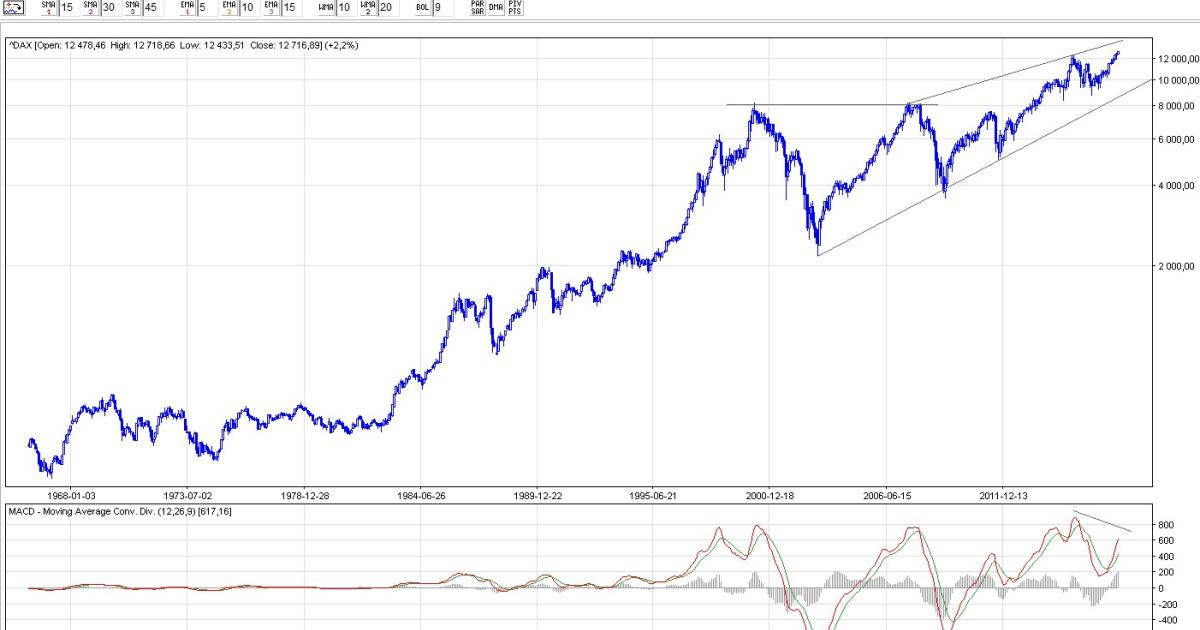Click the EMA 1 period field showing 5
The height and width of the screenshot is (630, 1200).
pos(203,7)
